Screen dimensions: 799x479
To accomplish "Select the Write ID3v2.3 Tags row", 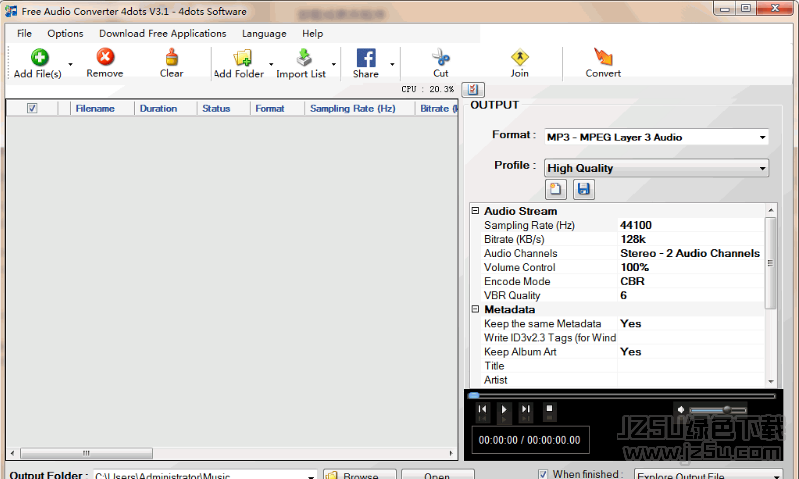I will coord(623,338).
